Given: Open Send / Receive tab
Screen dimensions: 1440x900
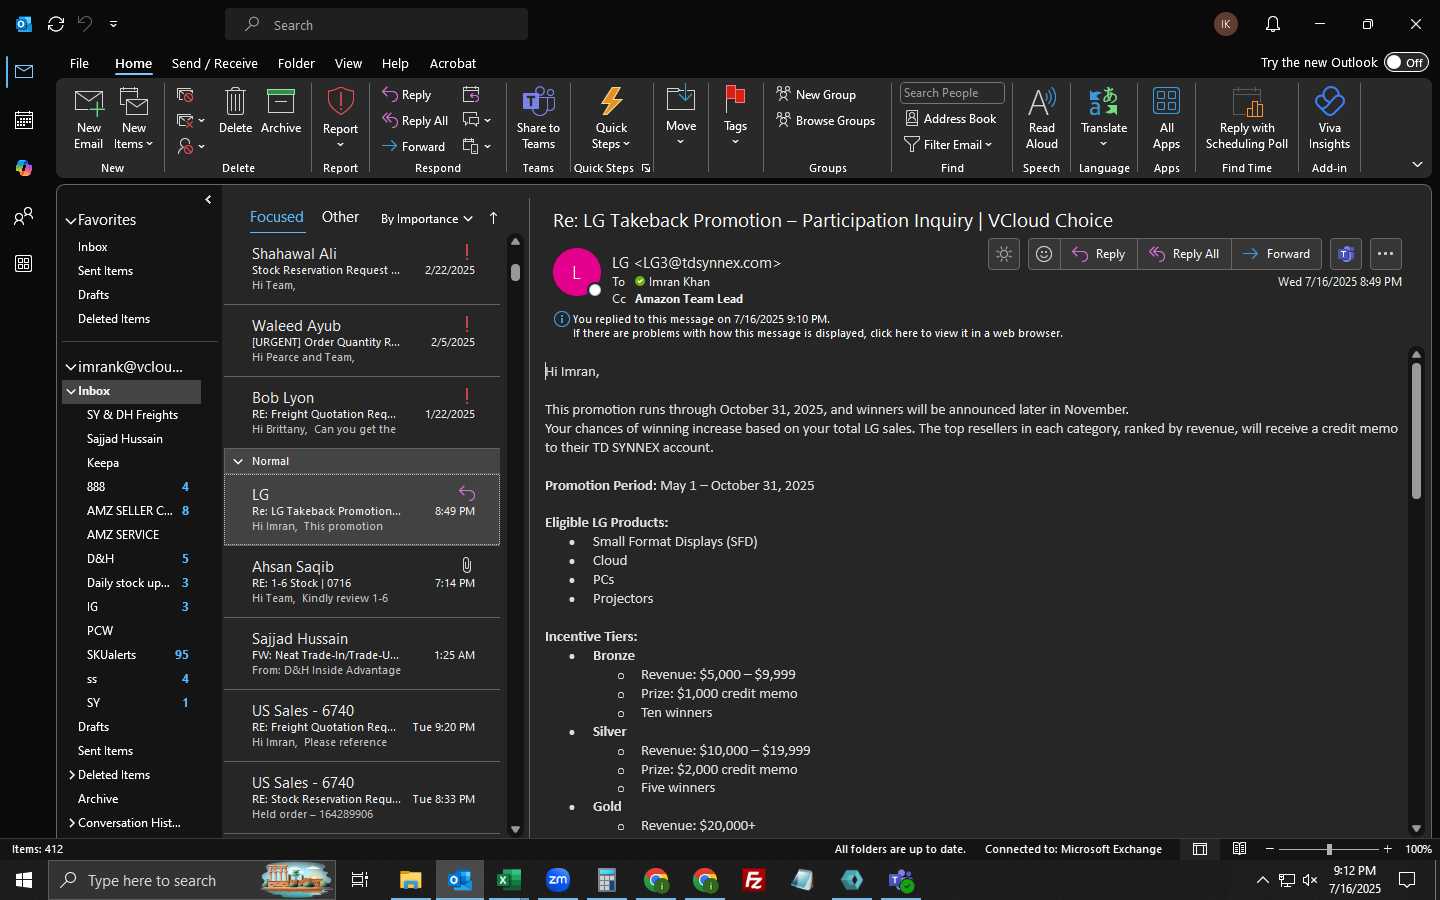Looking at the screenshot, I should pos(215,63).
